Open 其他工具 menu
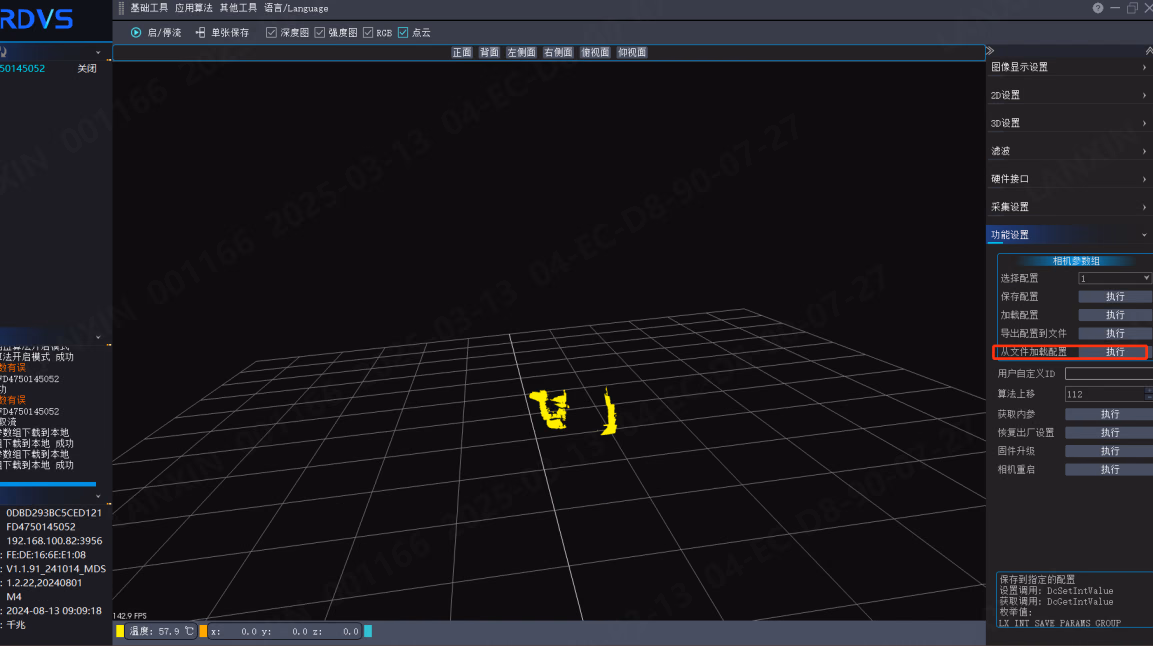Image resolution: width=1153 pixels, height=646 pixels. pos(238,8)
